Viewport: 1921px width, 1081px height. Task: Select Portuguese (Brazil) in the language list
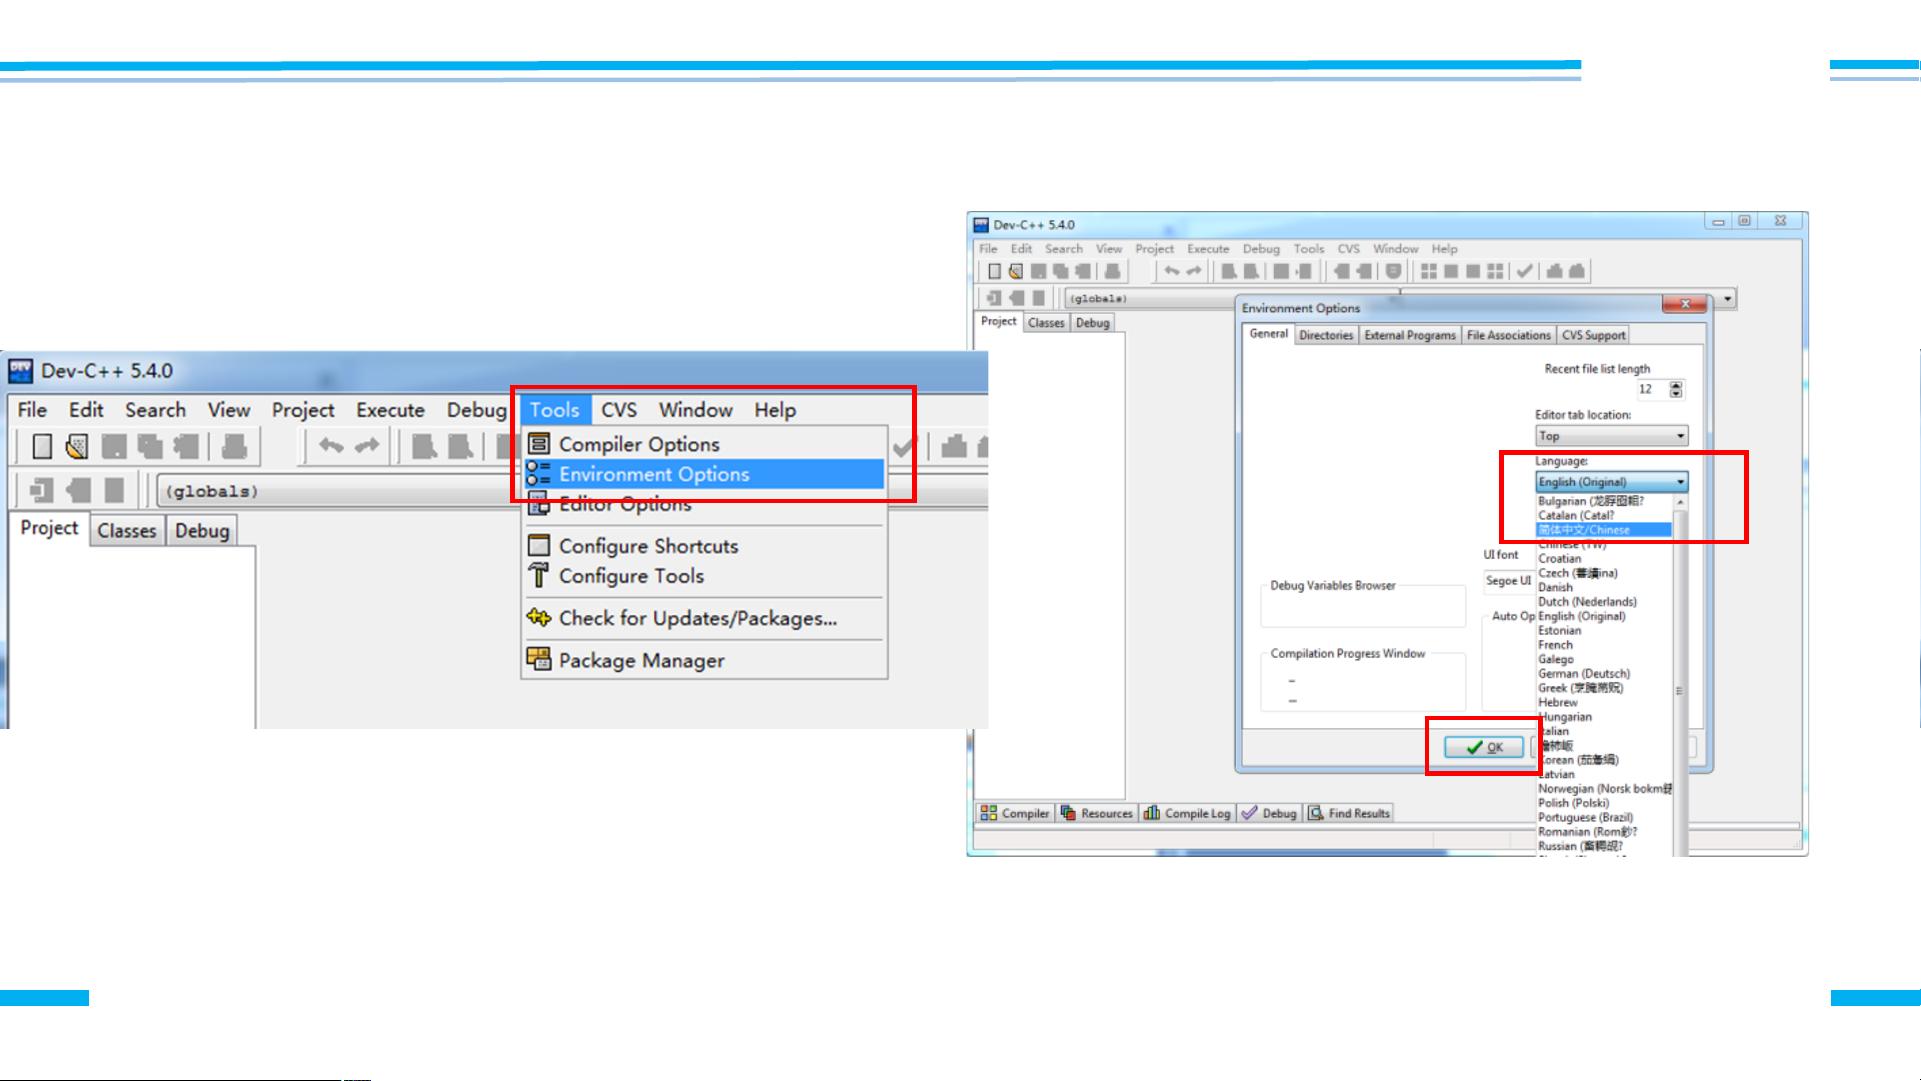1604,817
